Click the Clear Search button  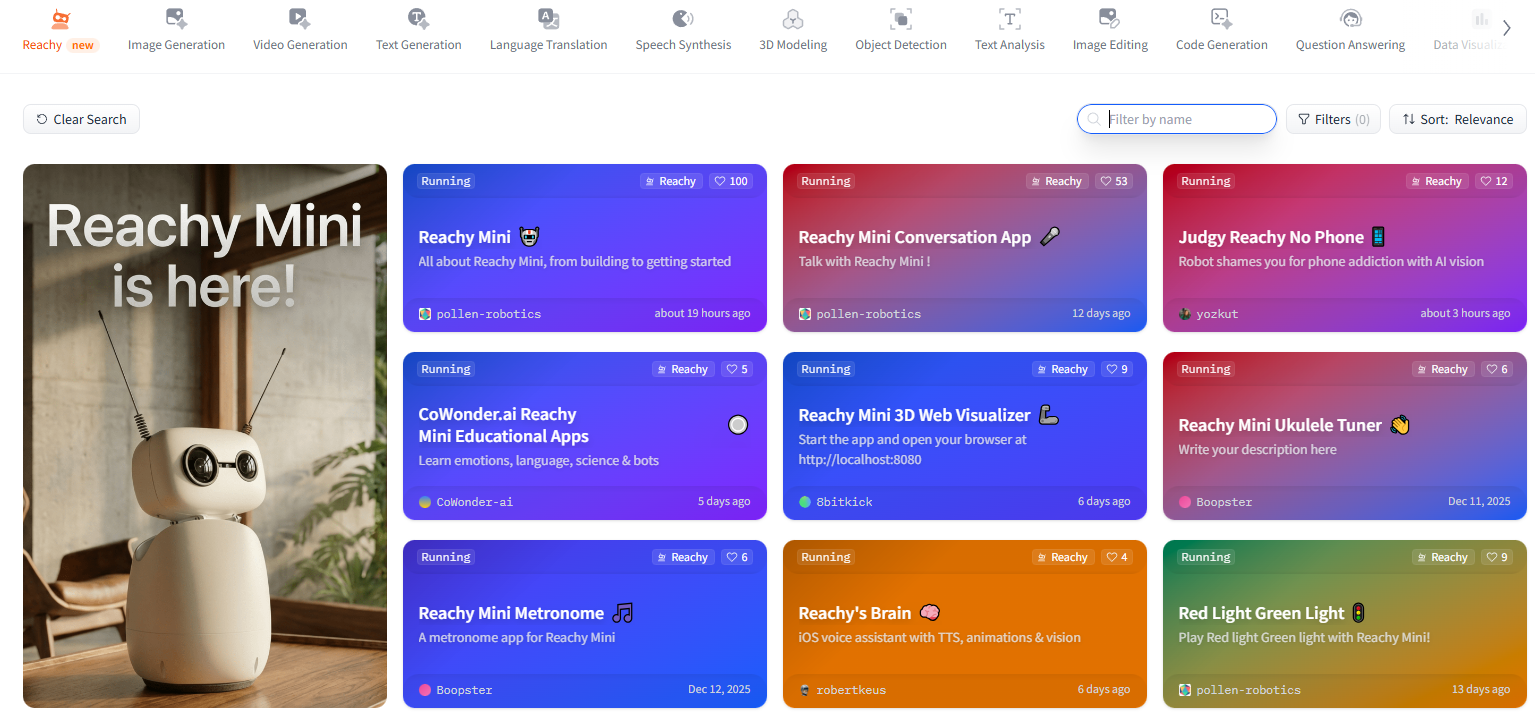pyautogui.click(x=81, y=119)
